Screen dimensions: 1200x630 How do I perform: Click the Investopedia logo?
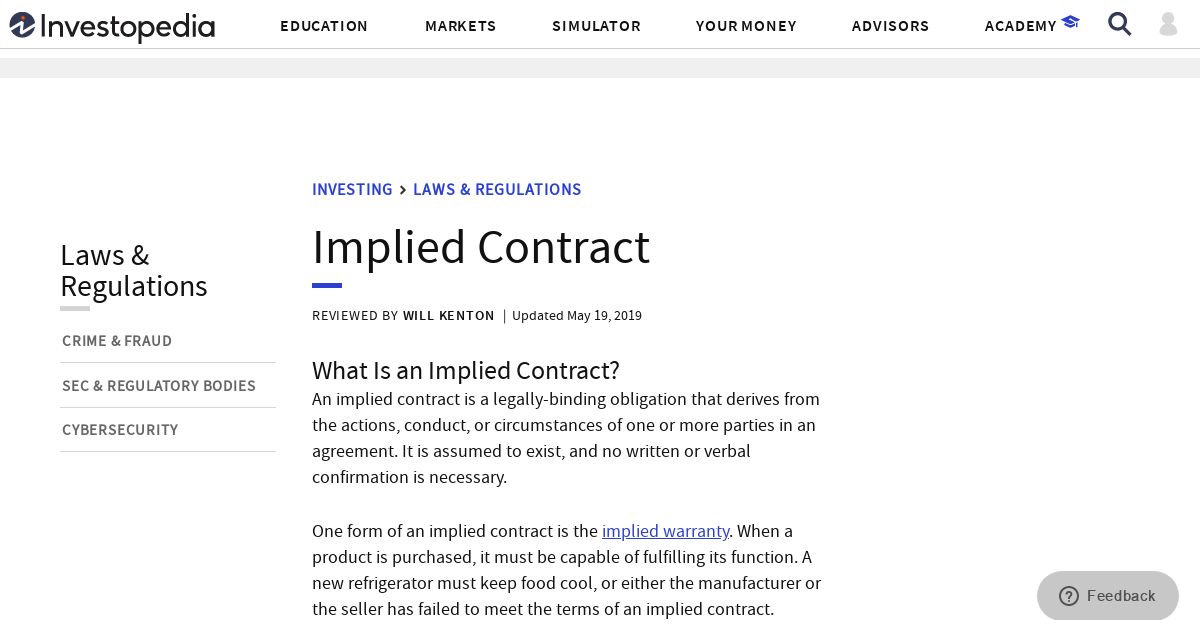tap(112, 26)
